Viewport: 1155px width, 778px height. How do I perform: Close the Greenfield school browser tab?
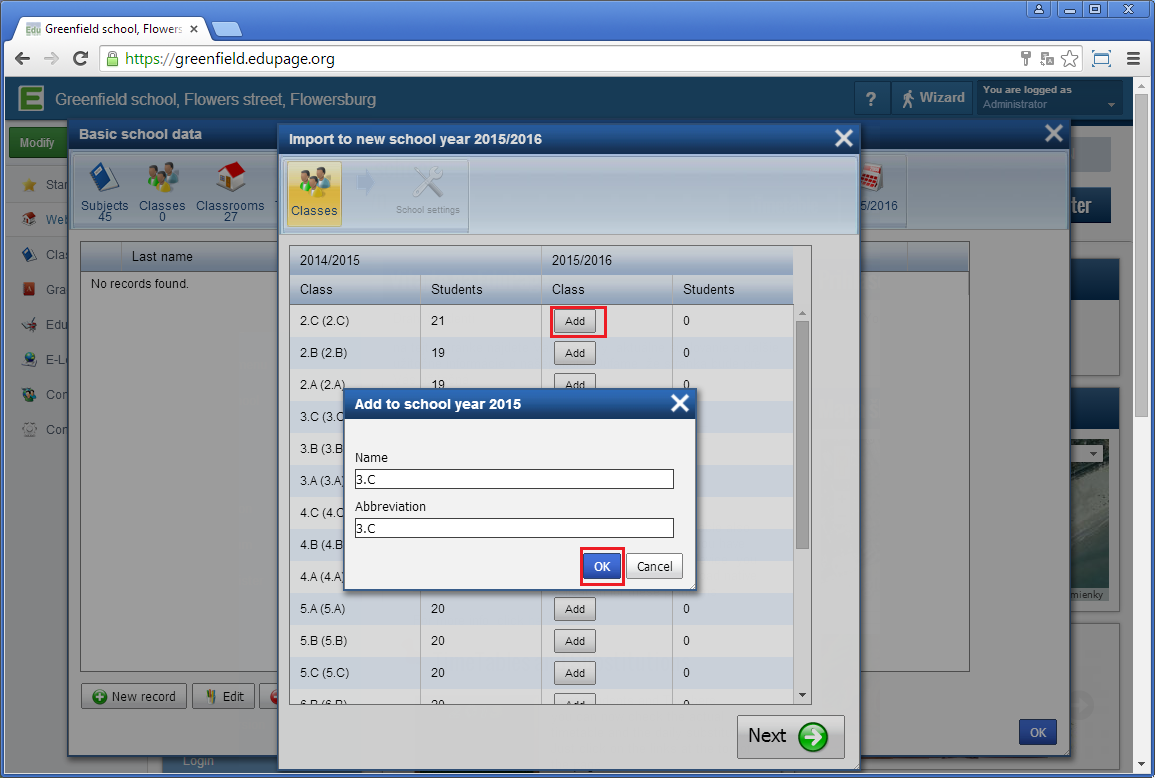pyautogui.click(x=194, y=29)
